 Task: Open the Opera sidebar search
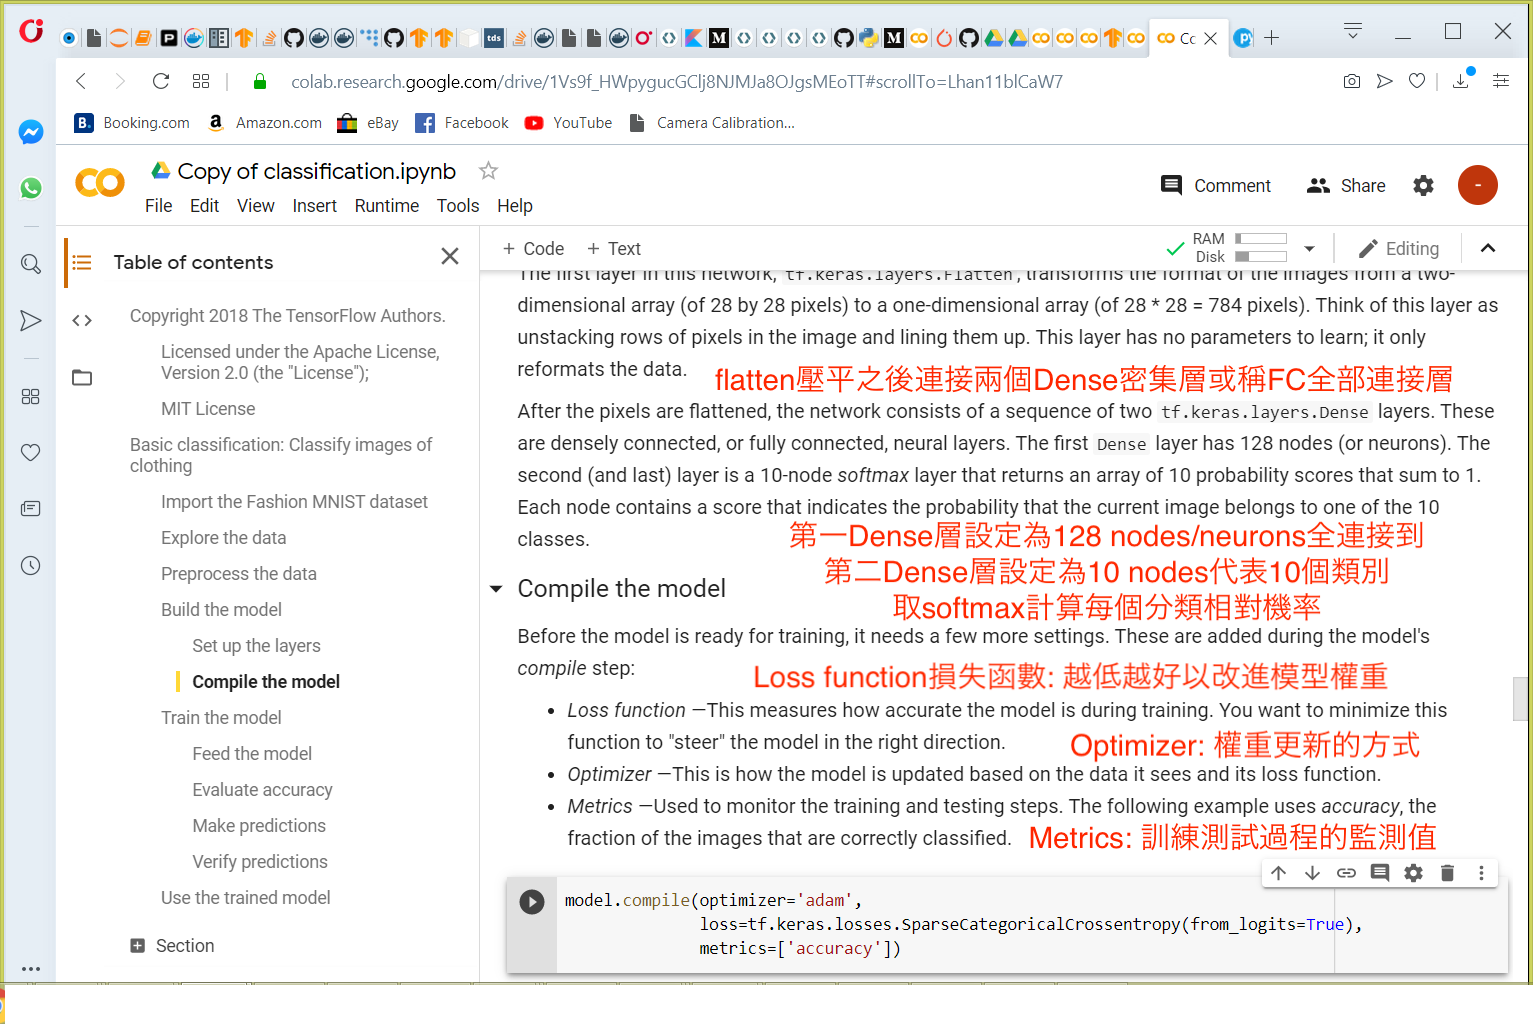point(31,264)
